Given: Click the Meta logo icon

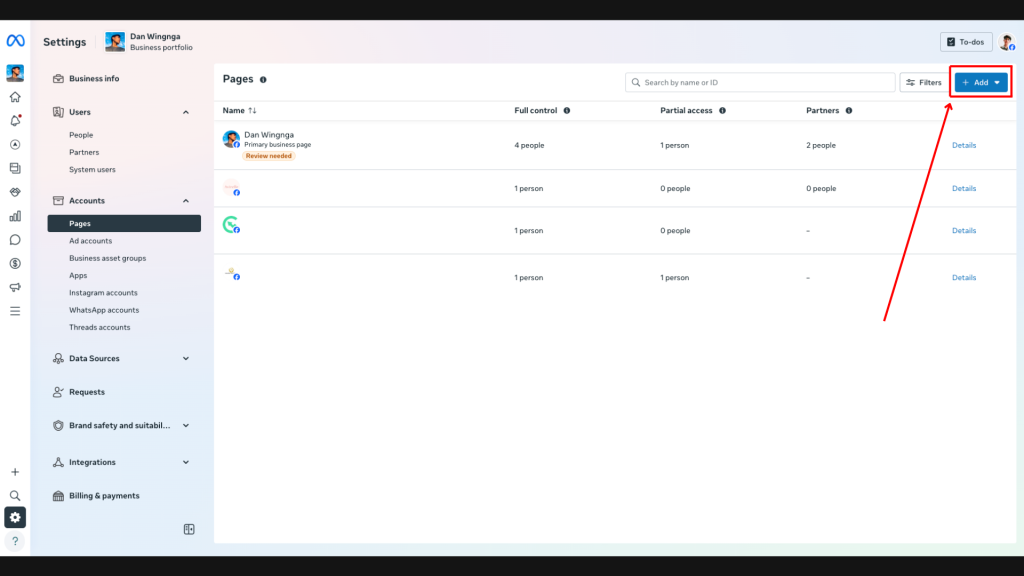Looking at the screenshot, I should tap(15, 41).
